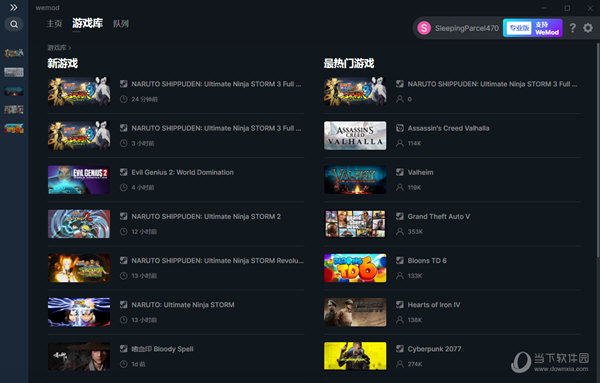
Task: Open NARUTO SHIPPUDEN: Ultimate Ninja STORM 2
Action: click(206, 217)
